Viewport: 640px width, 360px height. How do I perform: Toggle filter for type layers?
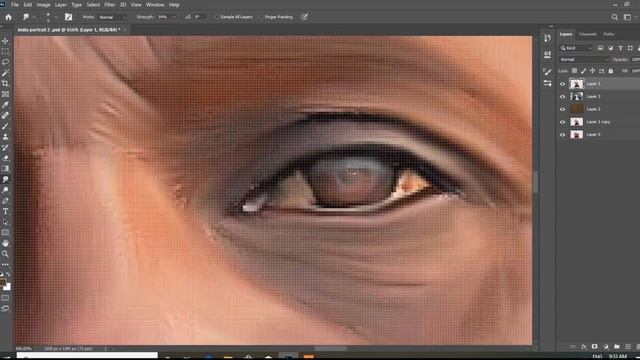620,48
